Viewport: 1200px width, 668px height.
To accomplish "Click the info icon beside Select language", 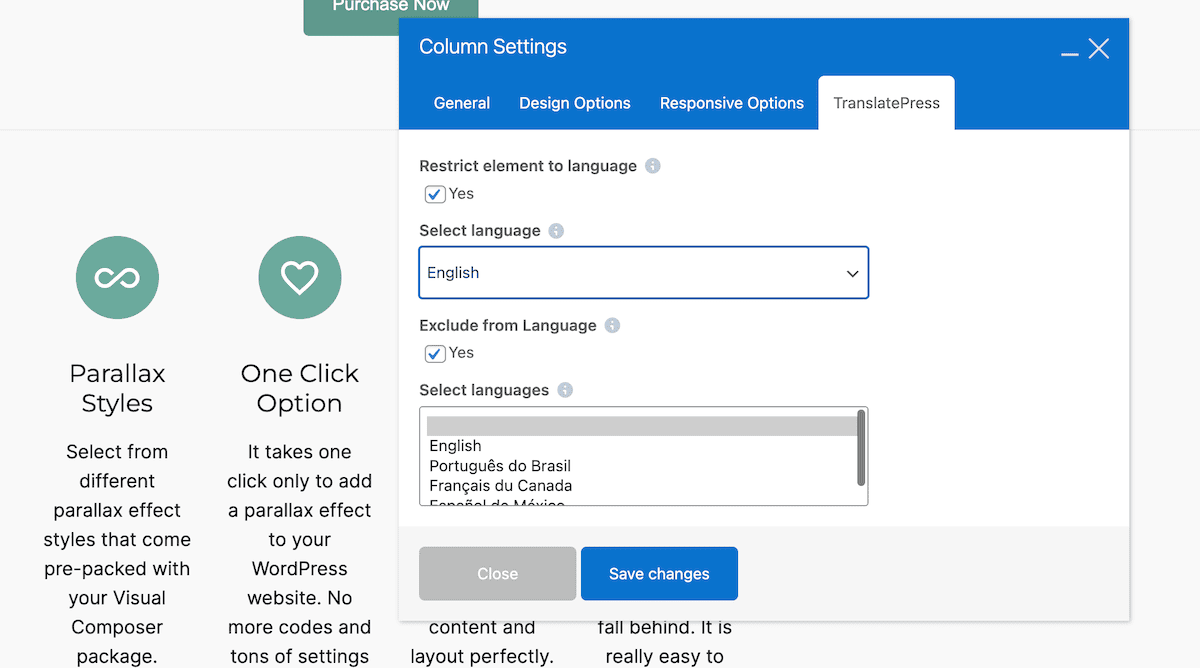I will pyautogui.click(x=556, y=230).
